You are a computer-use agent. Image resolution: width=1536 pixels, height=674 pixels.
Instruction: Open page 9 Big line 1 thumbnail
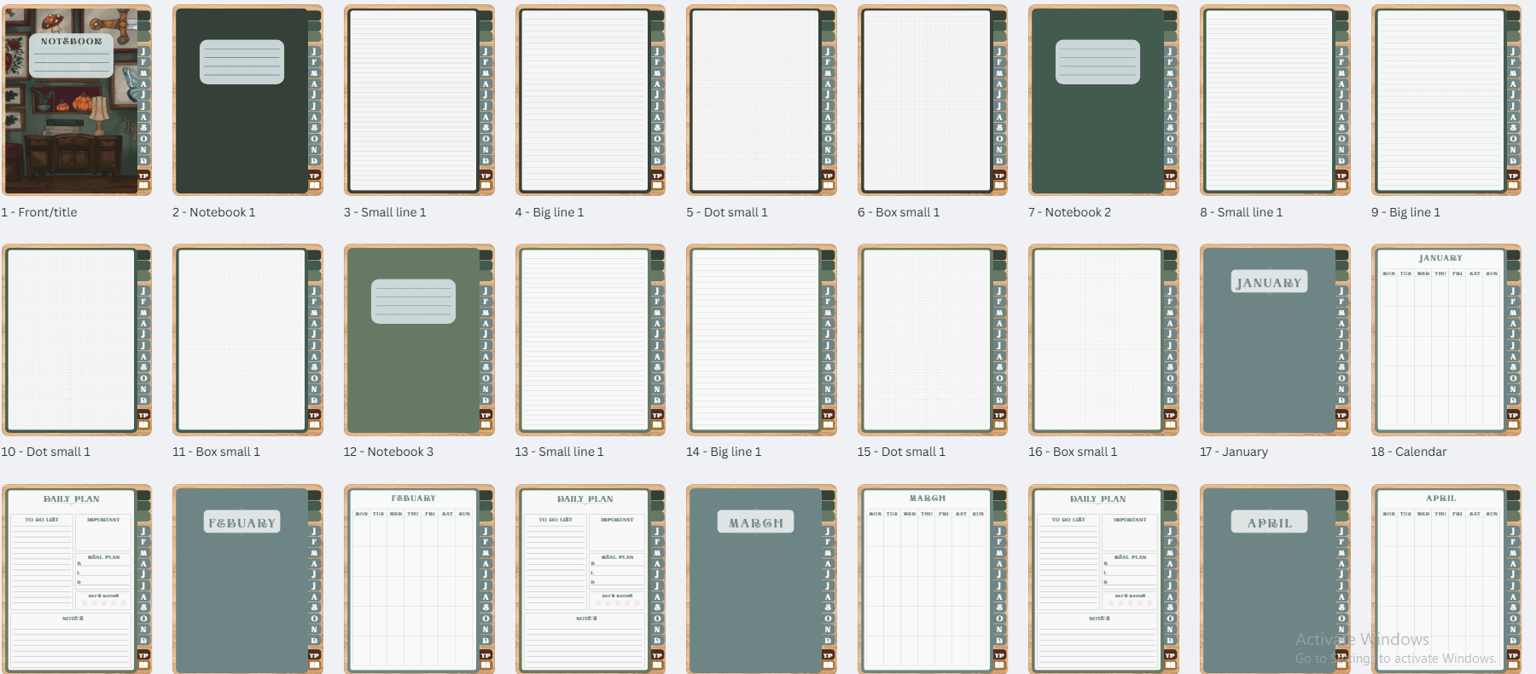[1446, 100]
